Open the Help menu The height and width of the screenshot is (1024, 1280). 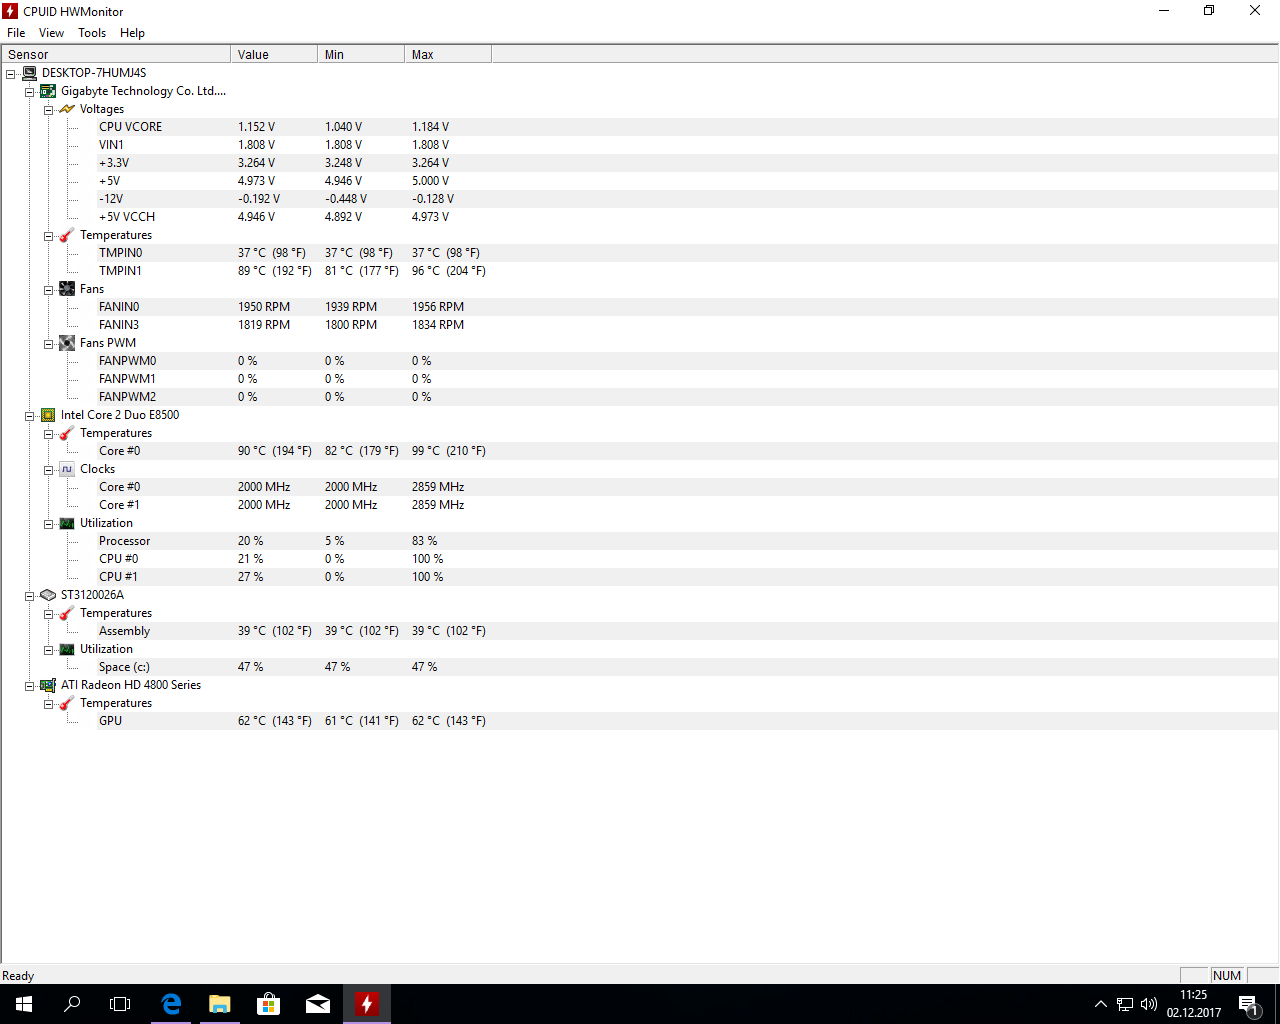pyautogui.click(x=132, y=33)
